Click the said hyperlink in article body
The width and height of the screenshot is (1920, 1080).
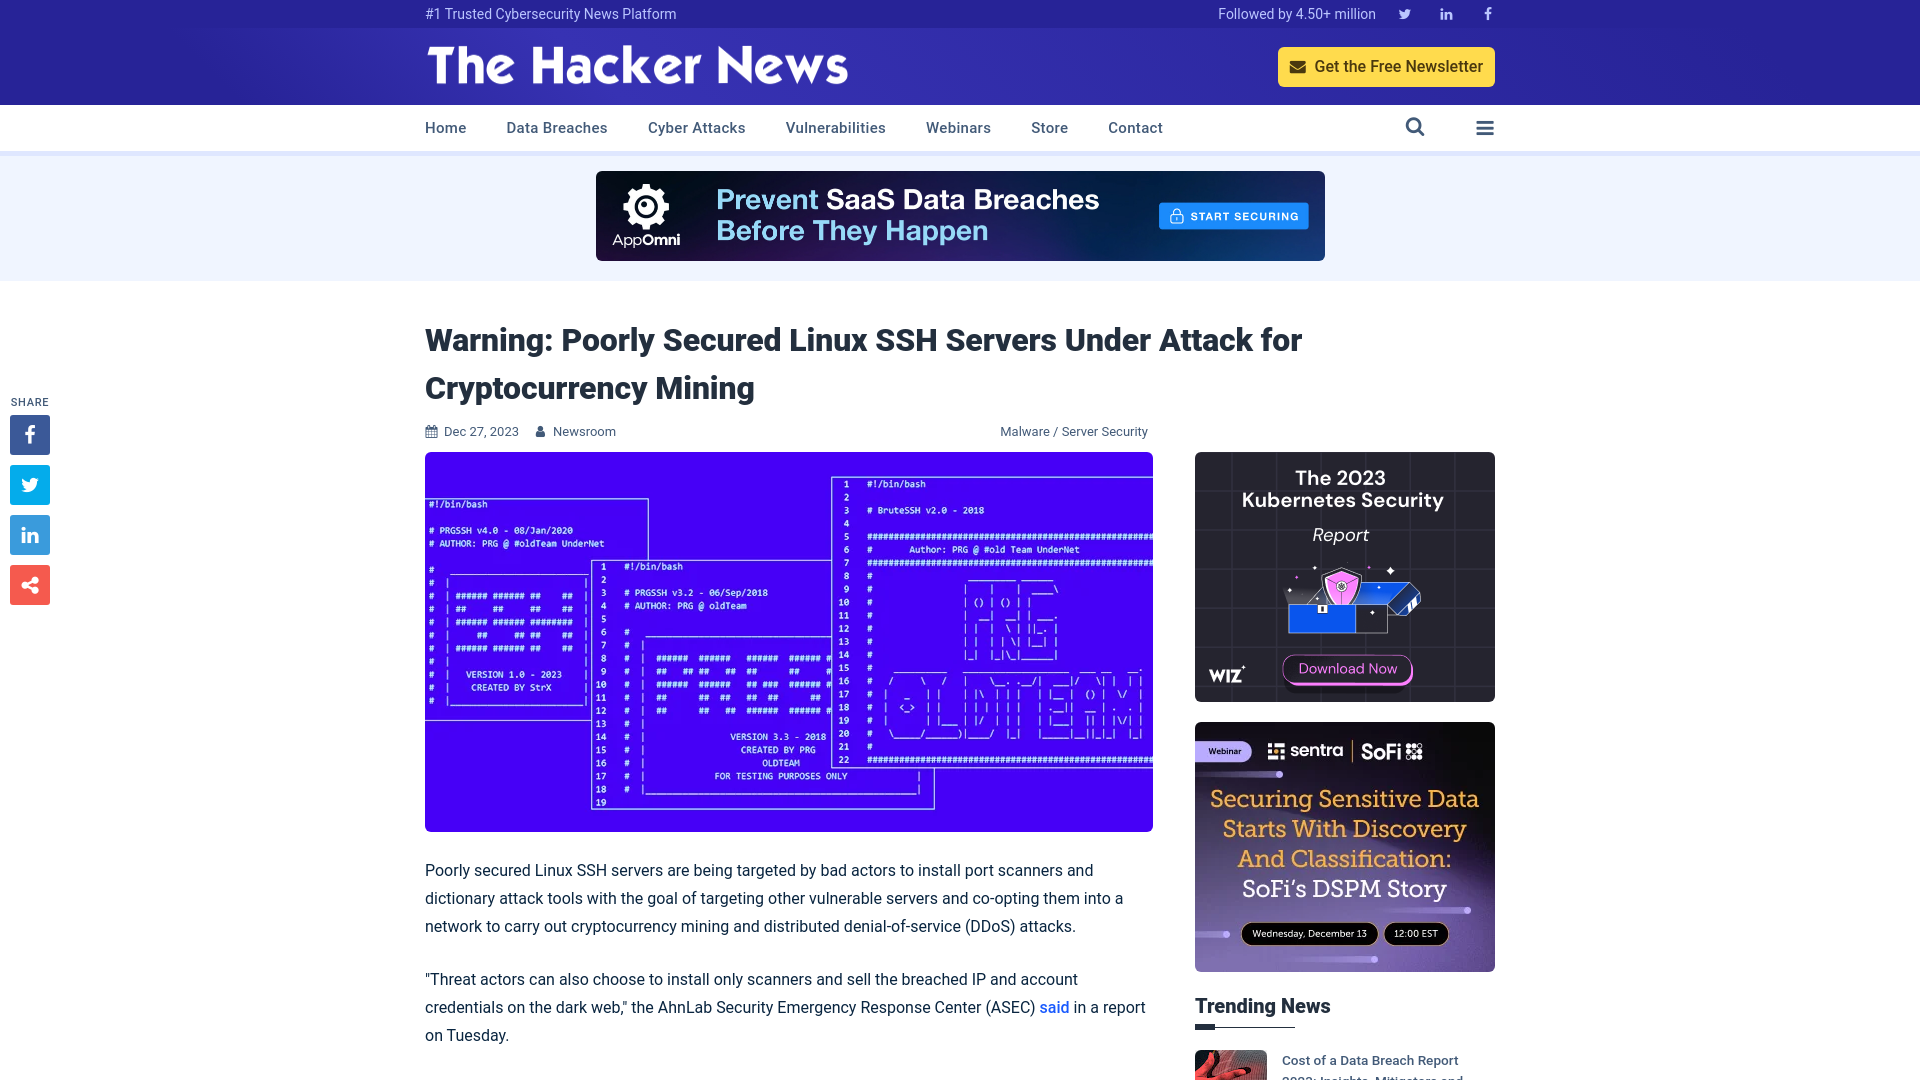[1054, 1007]
